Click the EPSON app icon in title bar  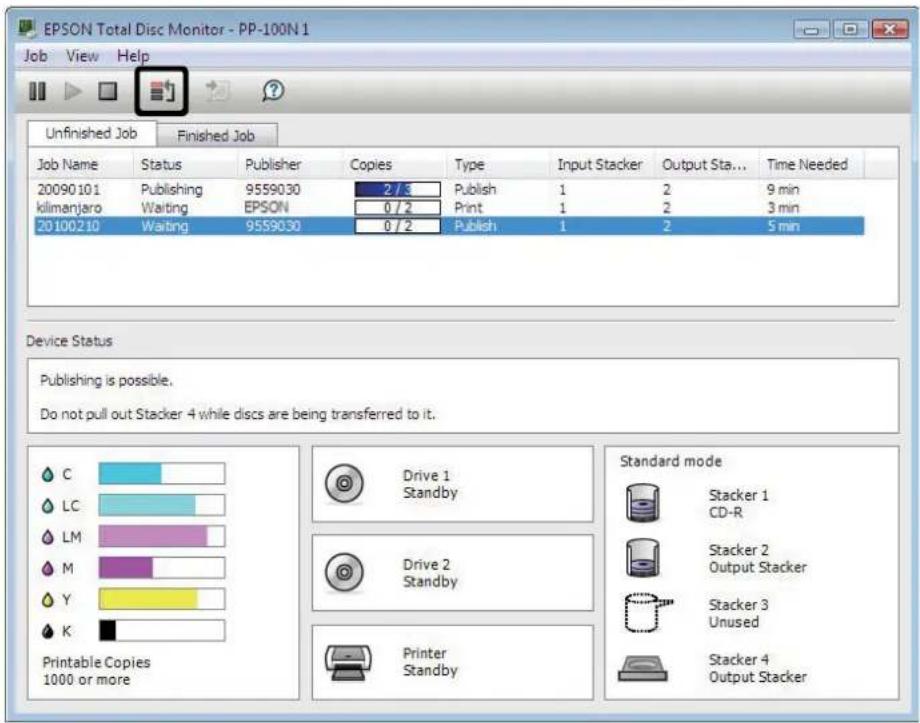pyautogui.click(x=27, y=28)
